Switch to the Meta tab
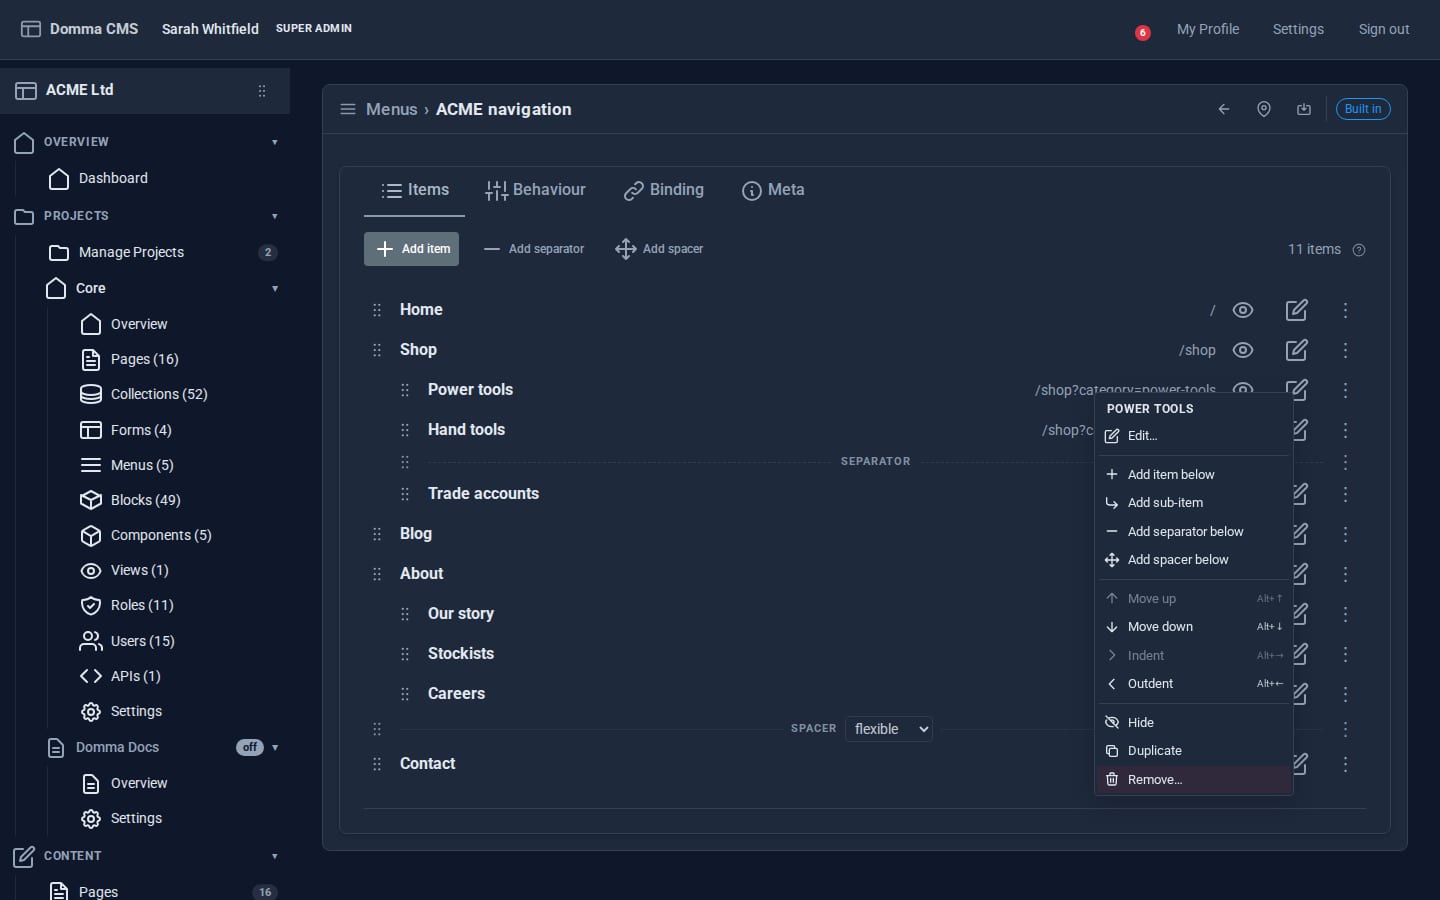Screen dimensions: 1440x900 tap(773, 190)
